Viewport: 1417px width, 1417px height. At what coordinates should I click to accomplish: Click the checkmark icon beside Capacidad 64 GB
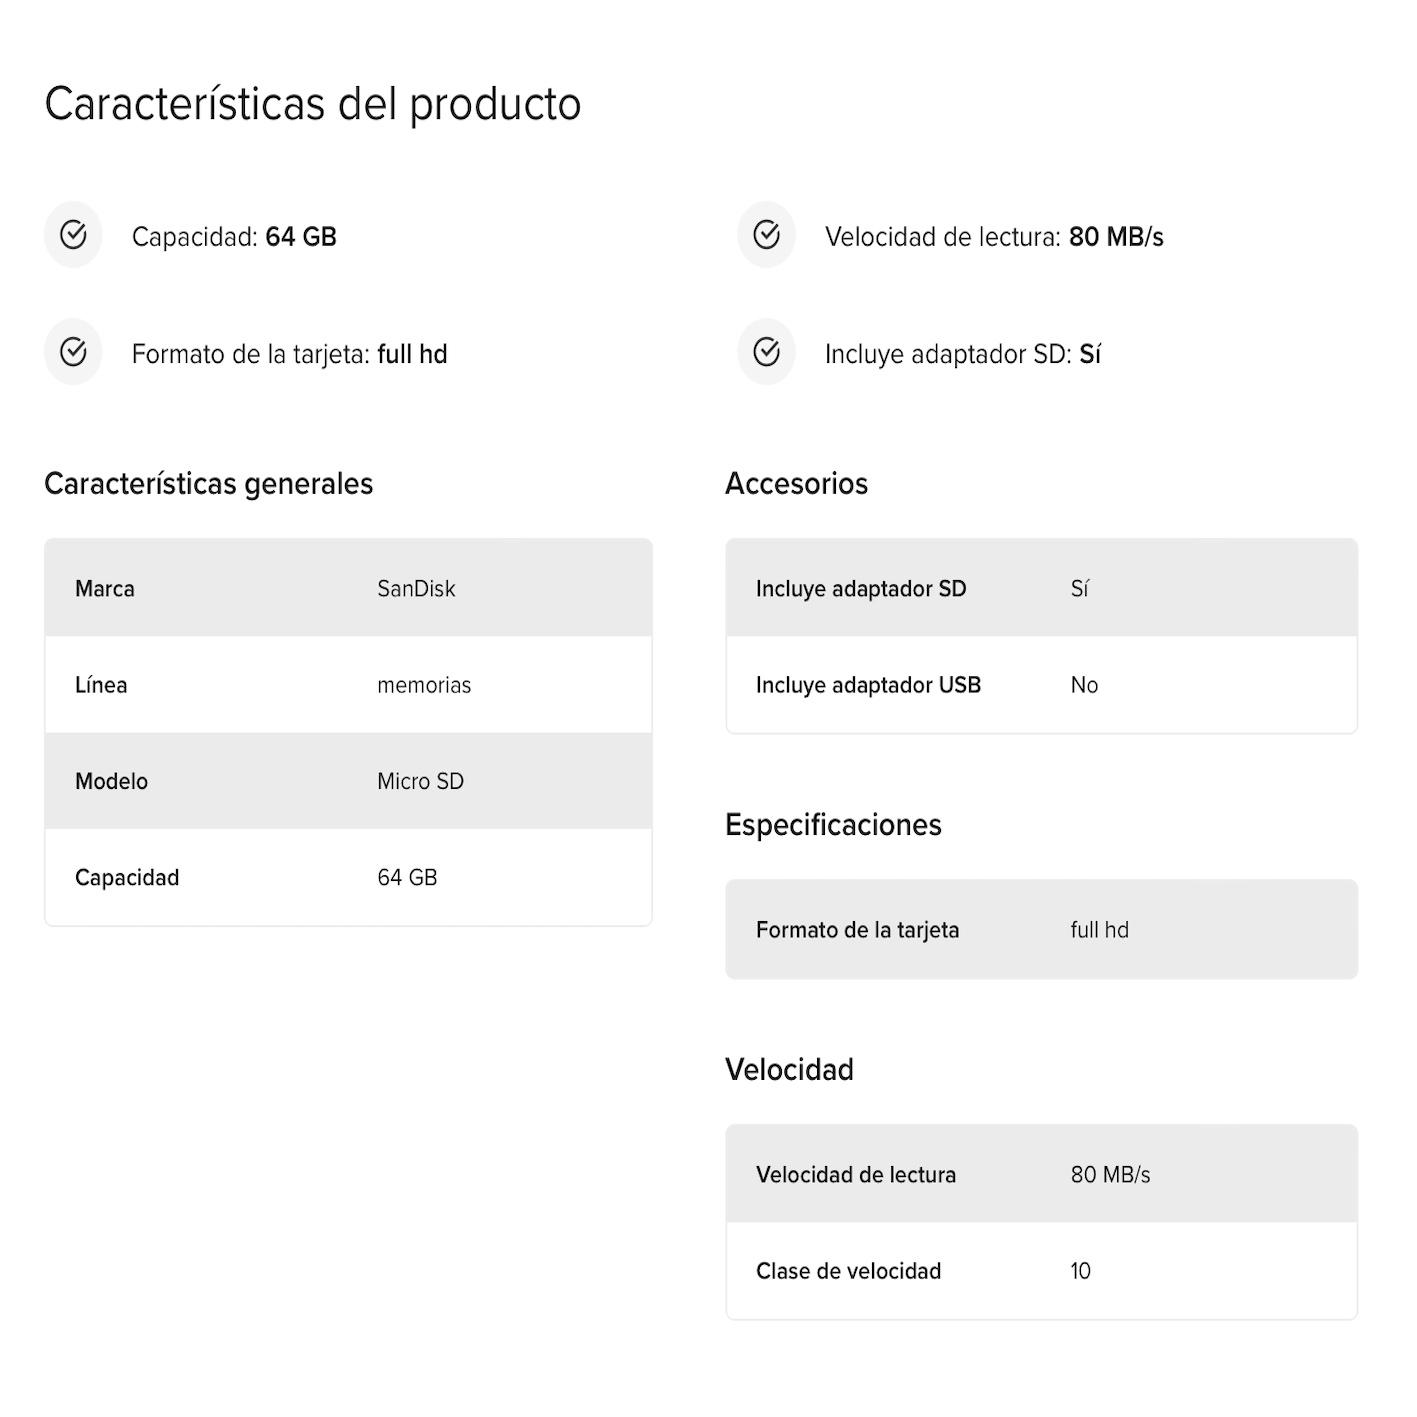coord(73,235)
